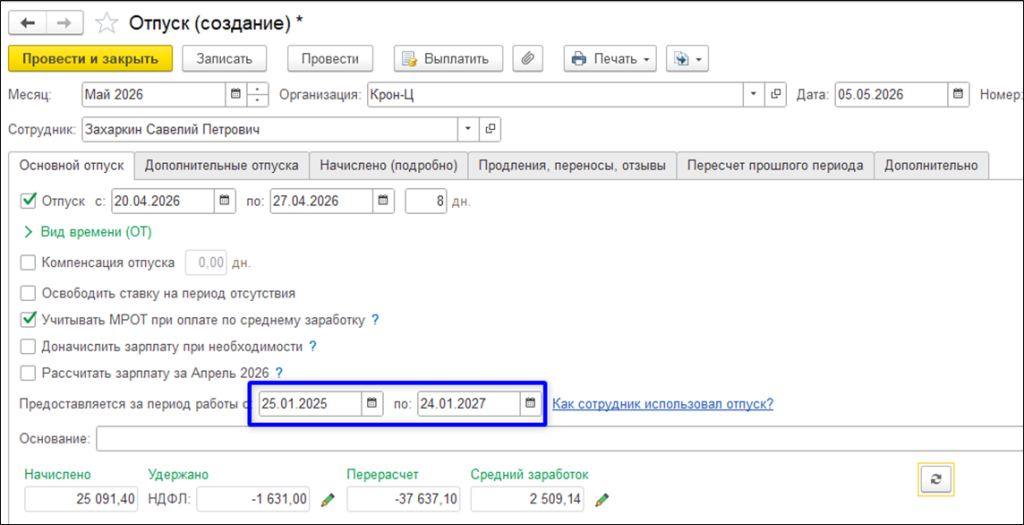Open Продления, переносы, отзывы tab
The width and height of the screenshot is (1024, 525).
[572, 165]
